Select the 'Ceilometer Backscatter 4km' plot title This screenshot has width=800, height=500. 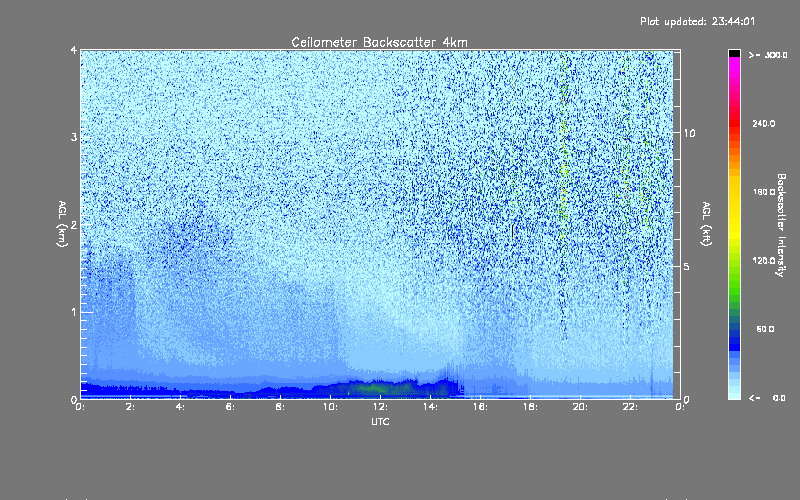click(379, 42)
